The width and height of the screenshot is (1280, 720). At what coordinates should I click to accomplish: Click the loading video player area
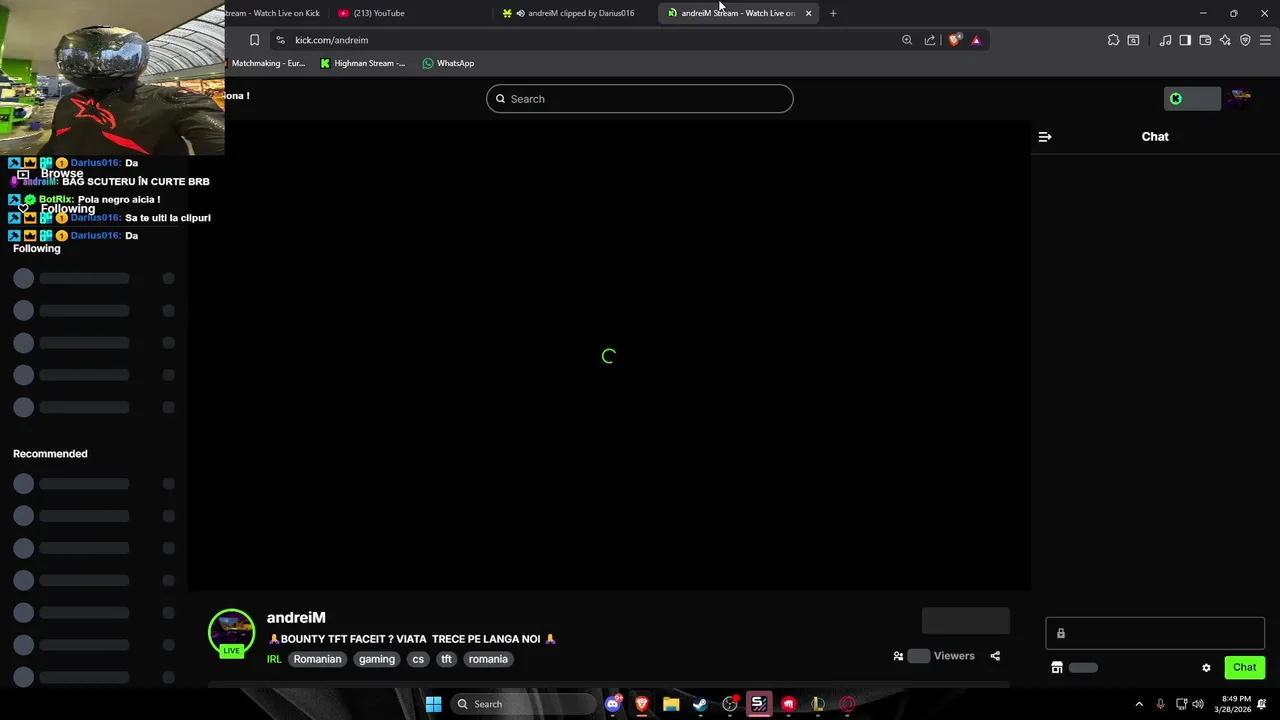[609, 356]
